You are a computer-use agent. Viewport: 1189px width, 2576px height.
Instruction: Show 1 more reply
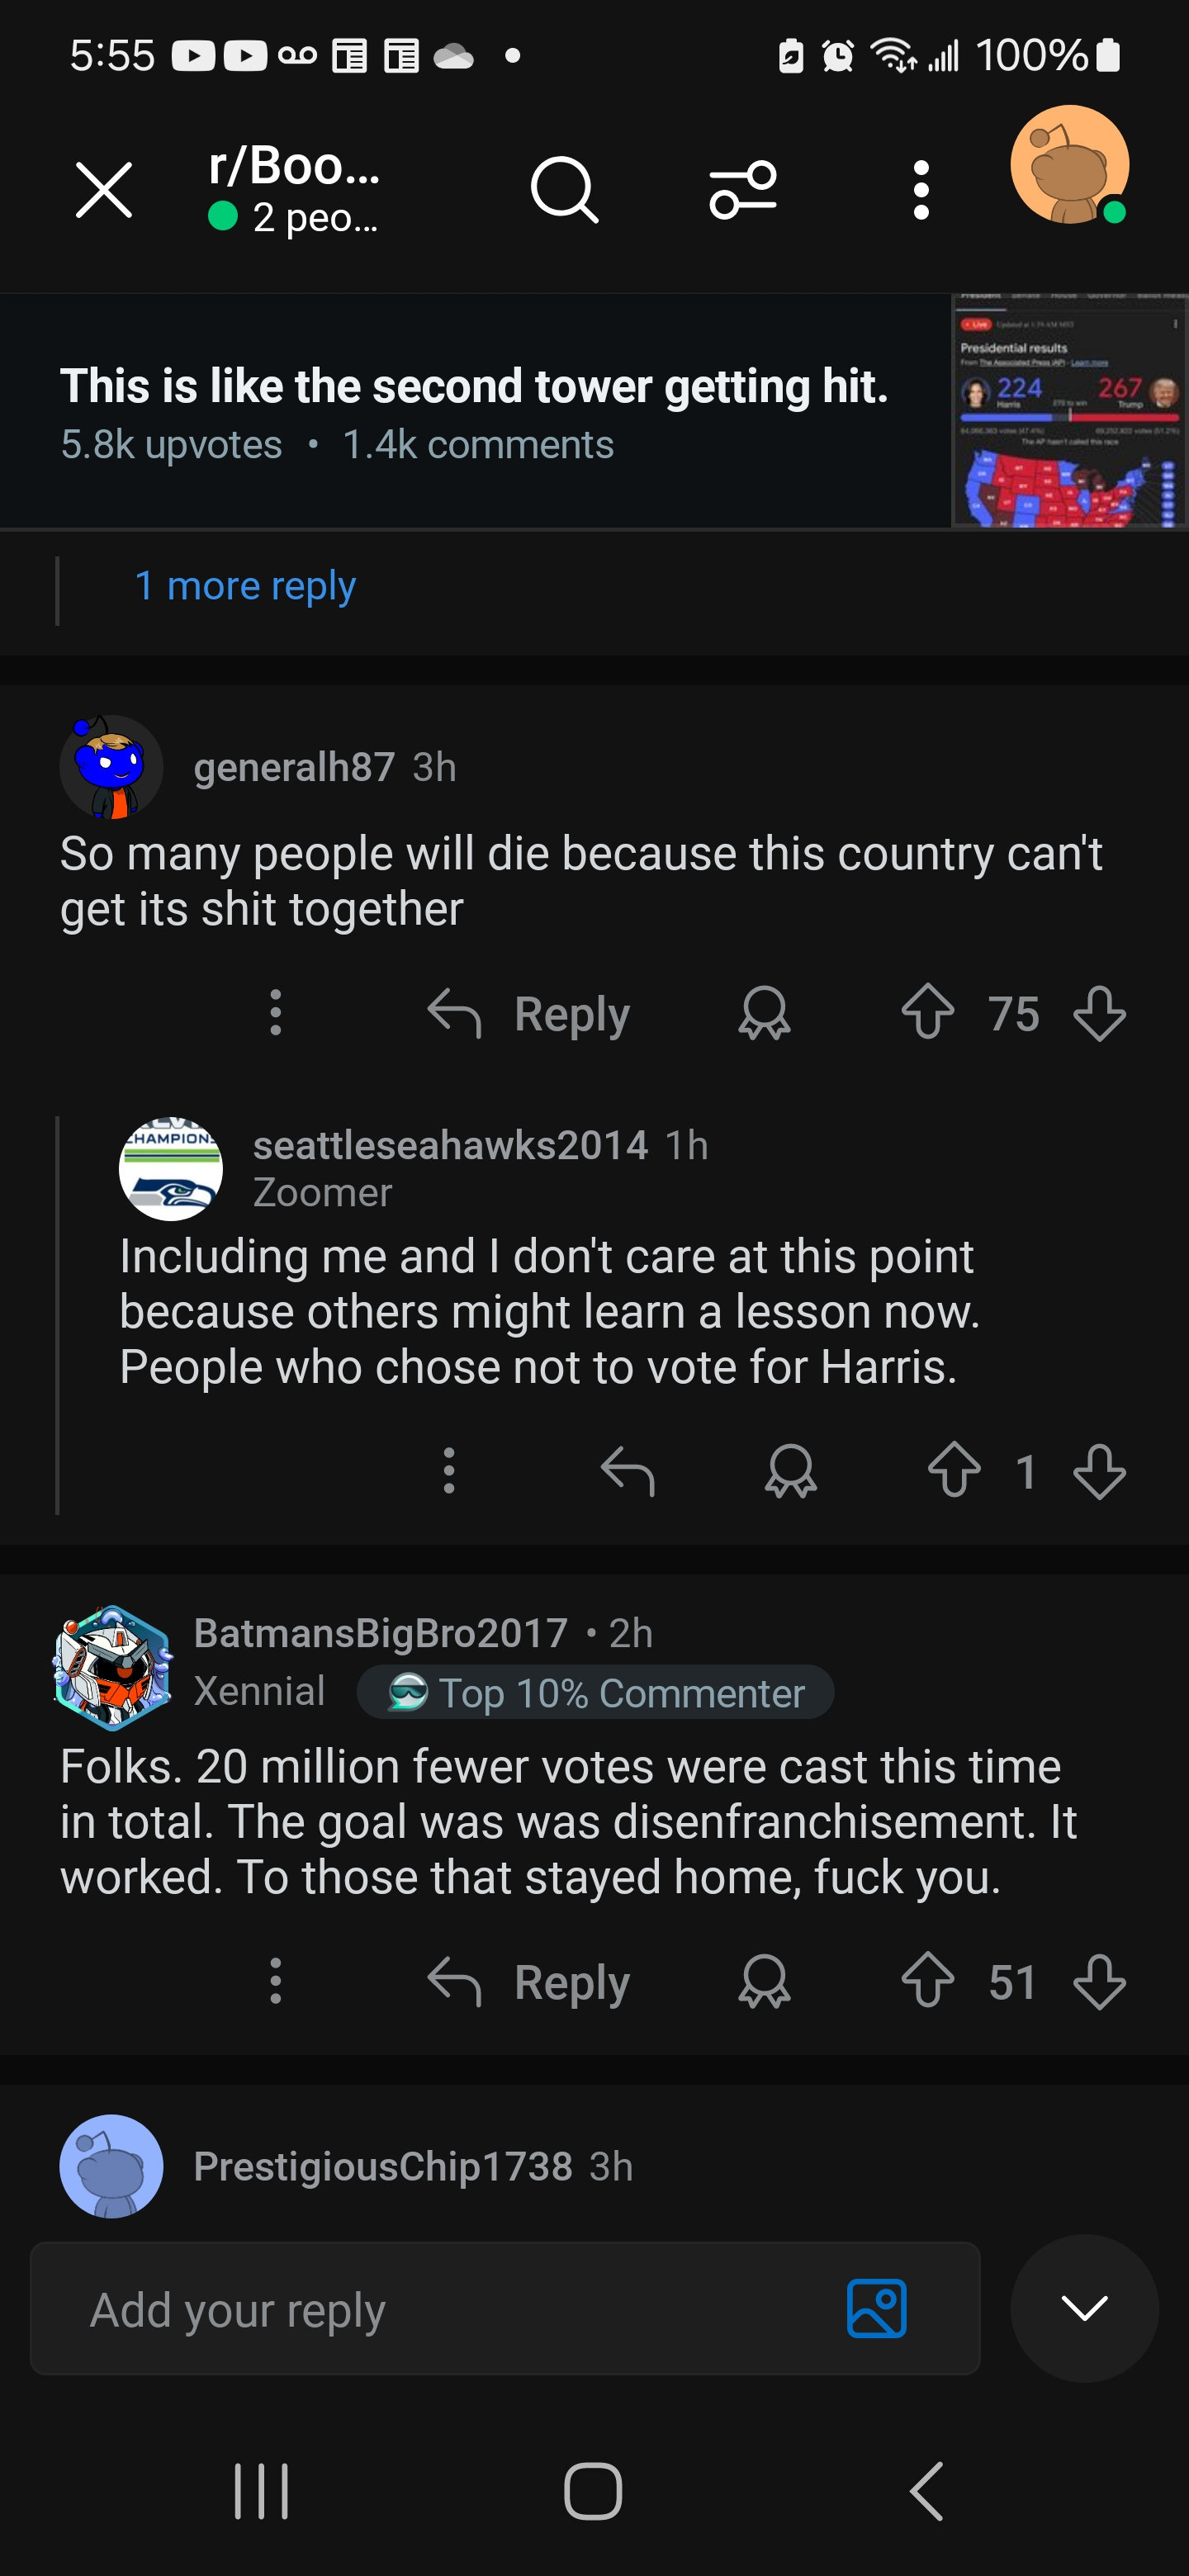(246, 585)
